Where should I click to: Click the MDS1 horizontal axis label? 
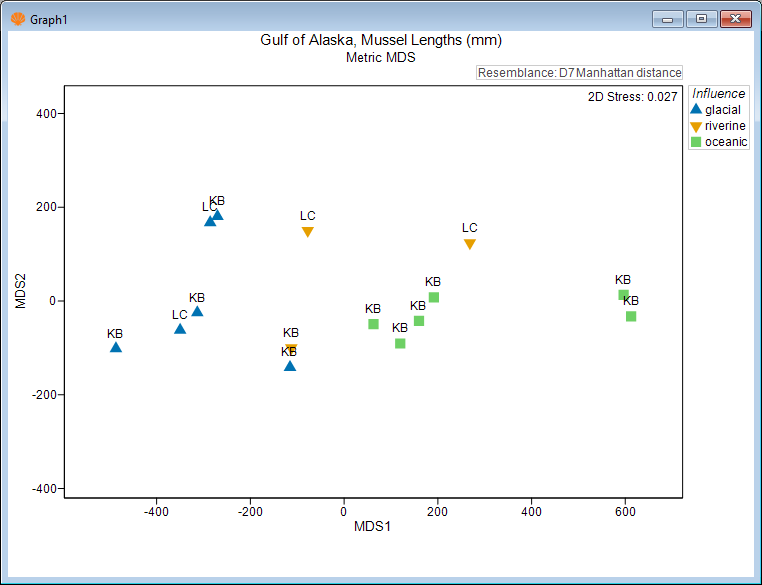[372, 526]
